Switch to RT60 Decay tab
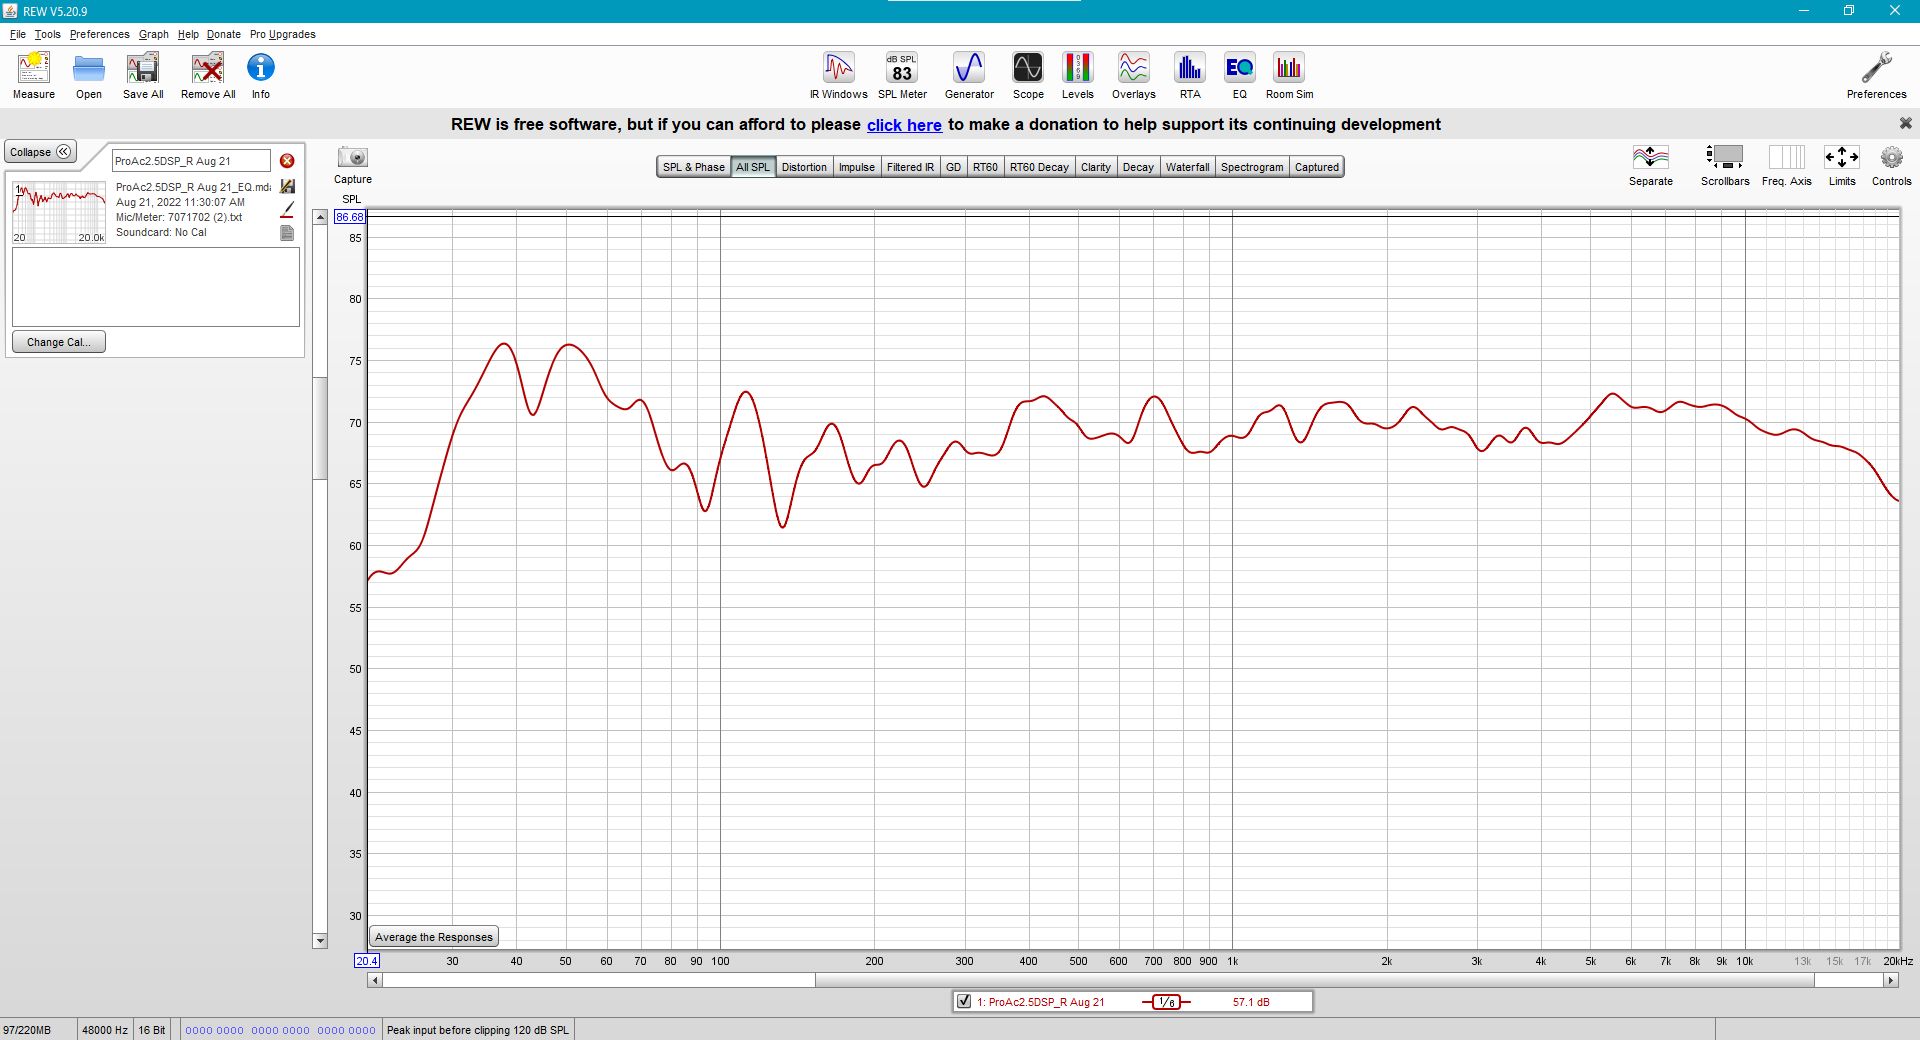The width and height of the screenshot is (1920, 1040). (1039, 167)
